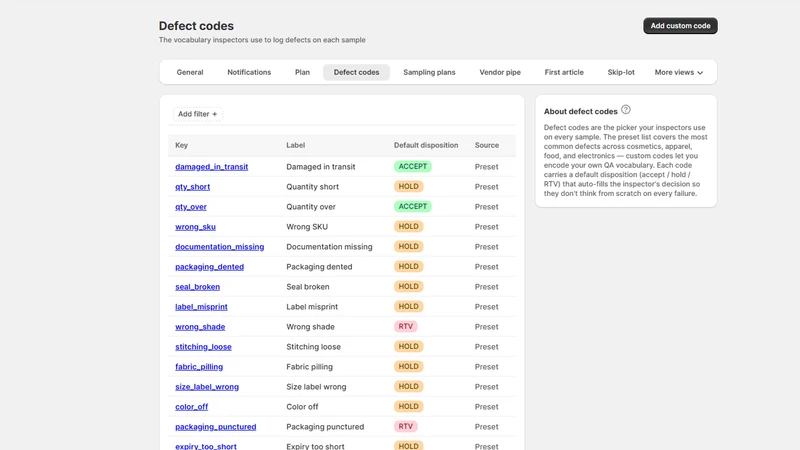Viewport: 800px width, 450px height.
Task: Click the Stitching loose label cell
Action: pos(313,347)
